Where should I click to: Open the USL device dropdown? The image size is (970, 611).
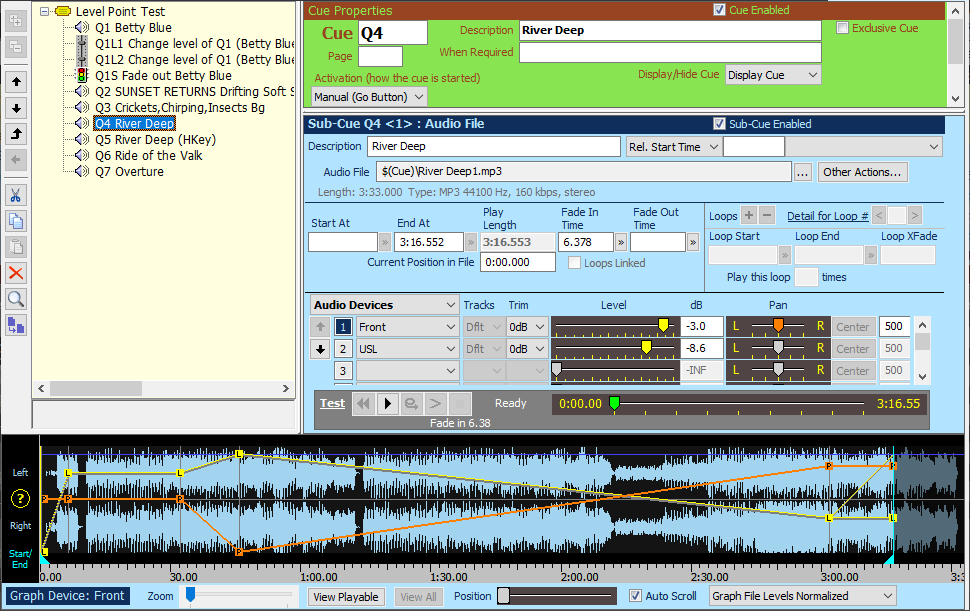pos(407,349)
